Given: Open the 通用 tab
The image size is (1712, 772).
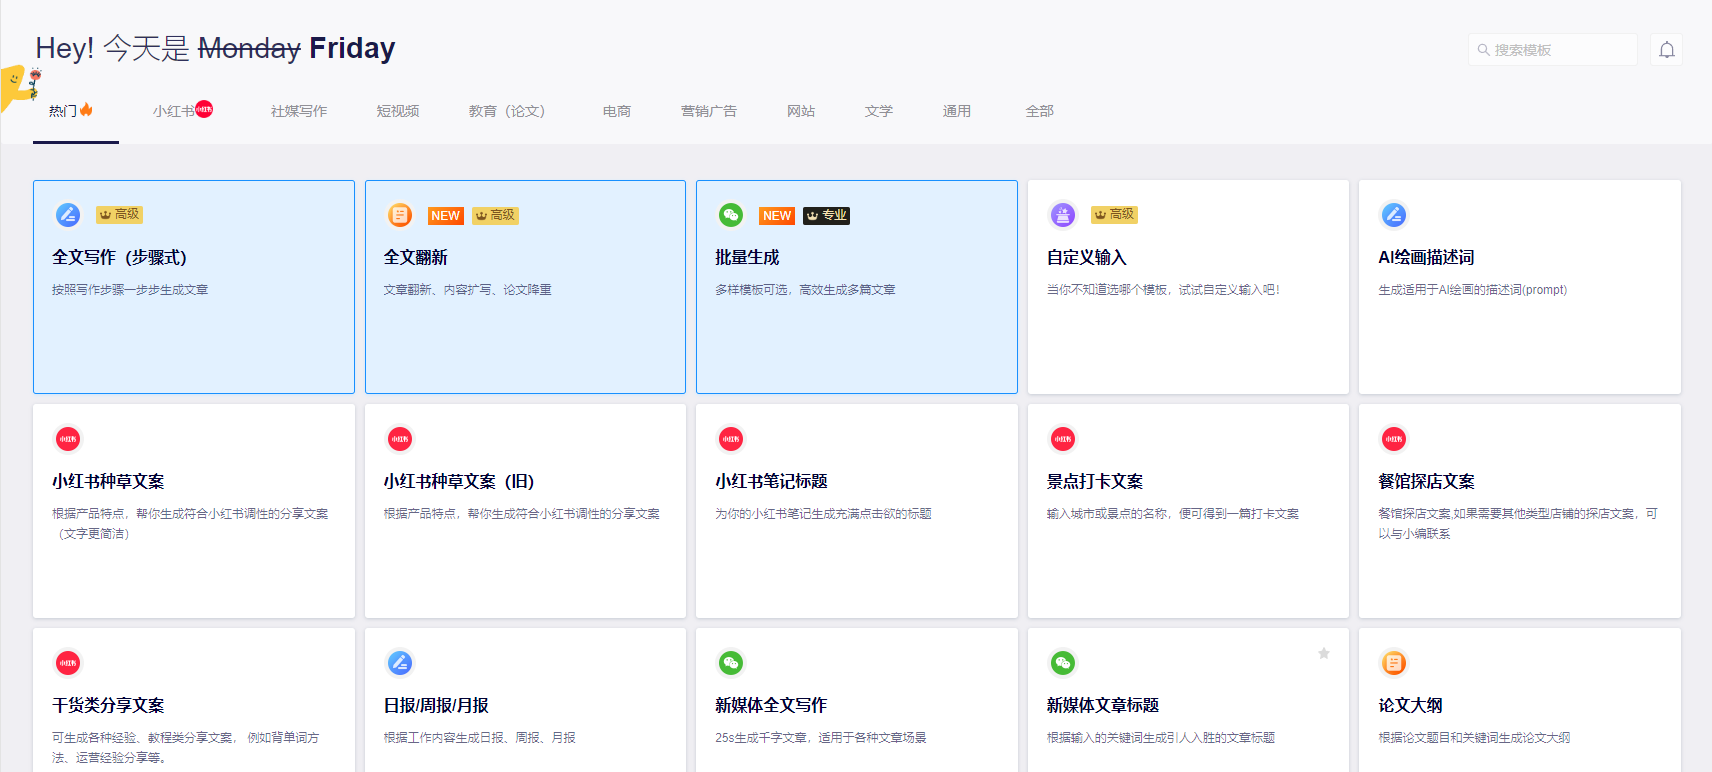Looking at the screenshot, I should (957, 111).
